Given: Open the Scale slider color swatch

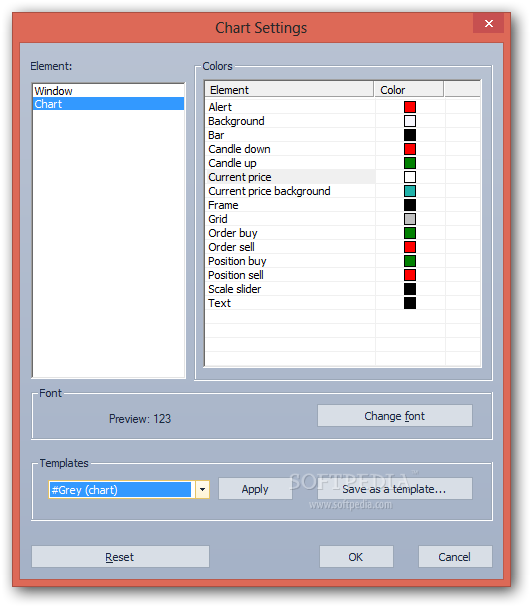Looking at the screenshot, I should [x=410, y=289].
